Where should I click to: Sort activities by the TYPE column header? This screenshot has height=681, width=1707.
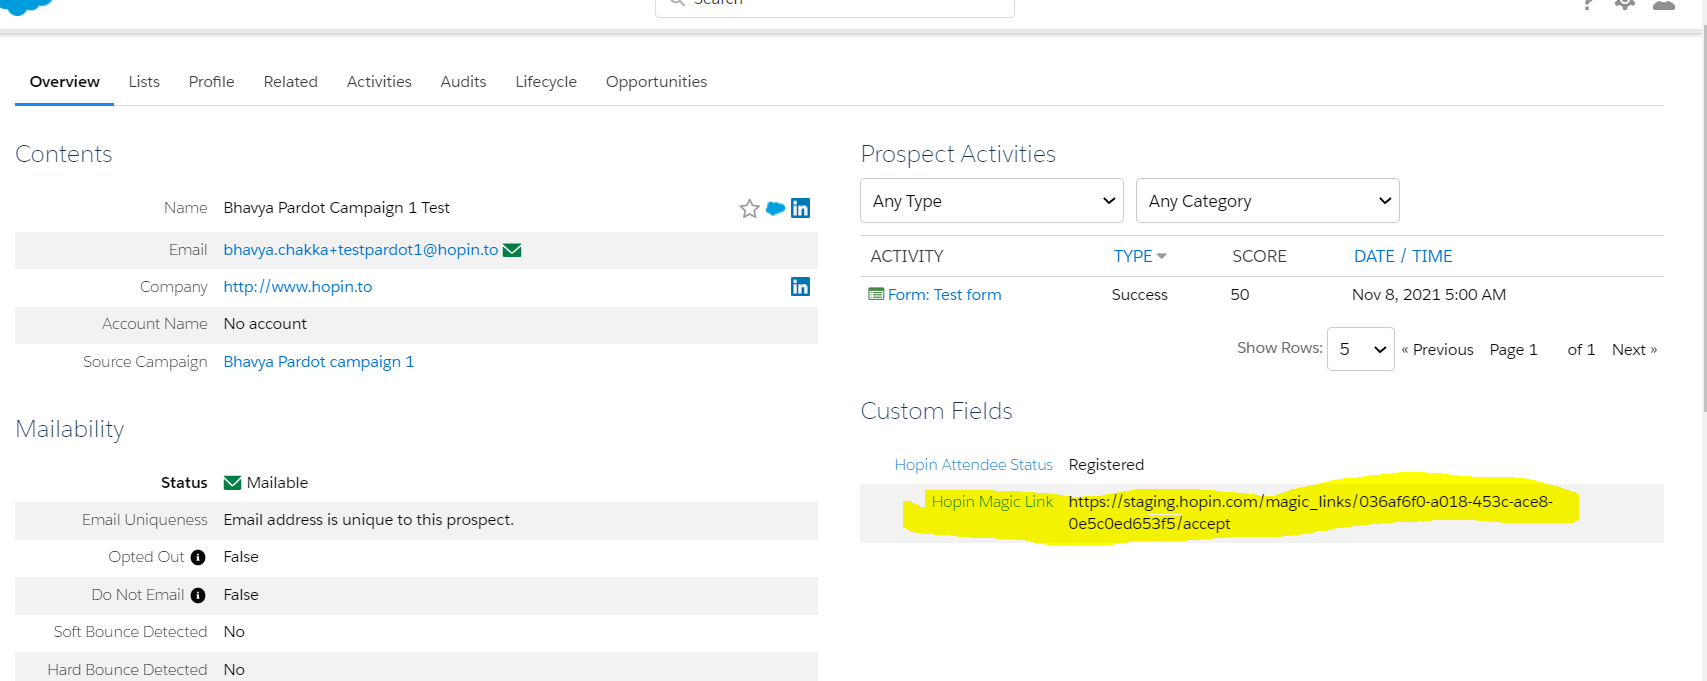1133,256
